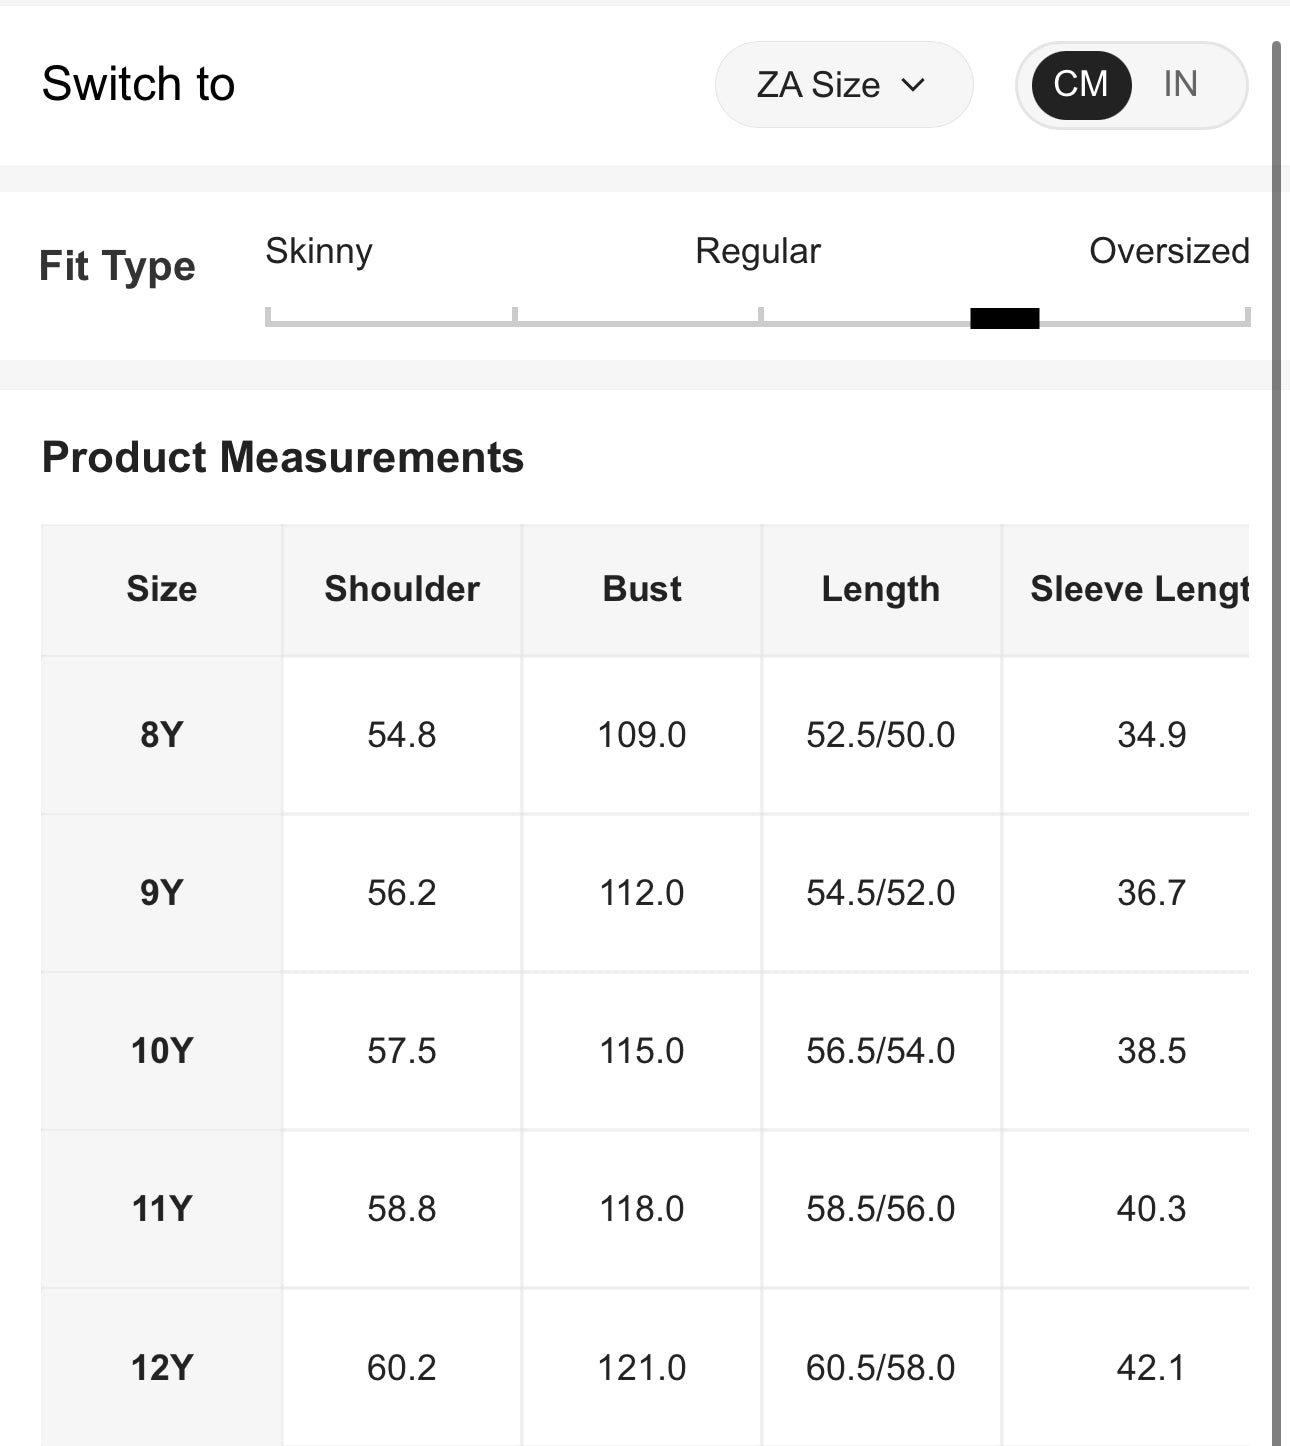
Task: Switch units to CM
Action: pos(1080,85)
